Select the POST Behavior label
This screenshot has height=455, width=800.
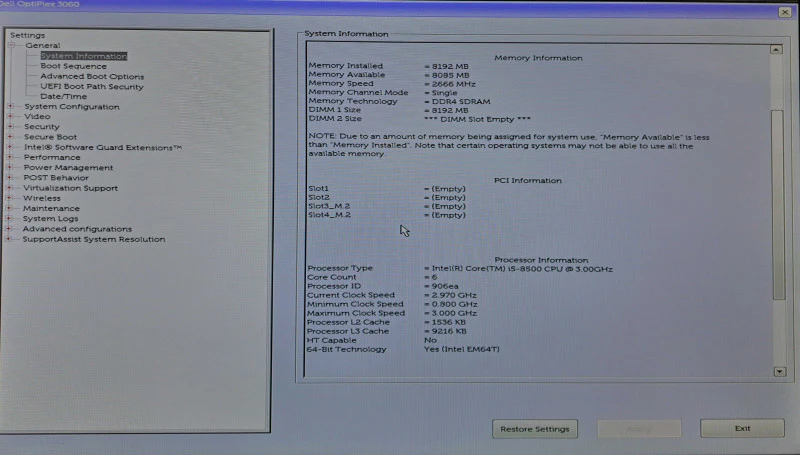point(56,178)
